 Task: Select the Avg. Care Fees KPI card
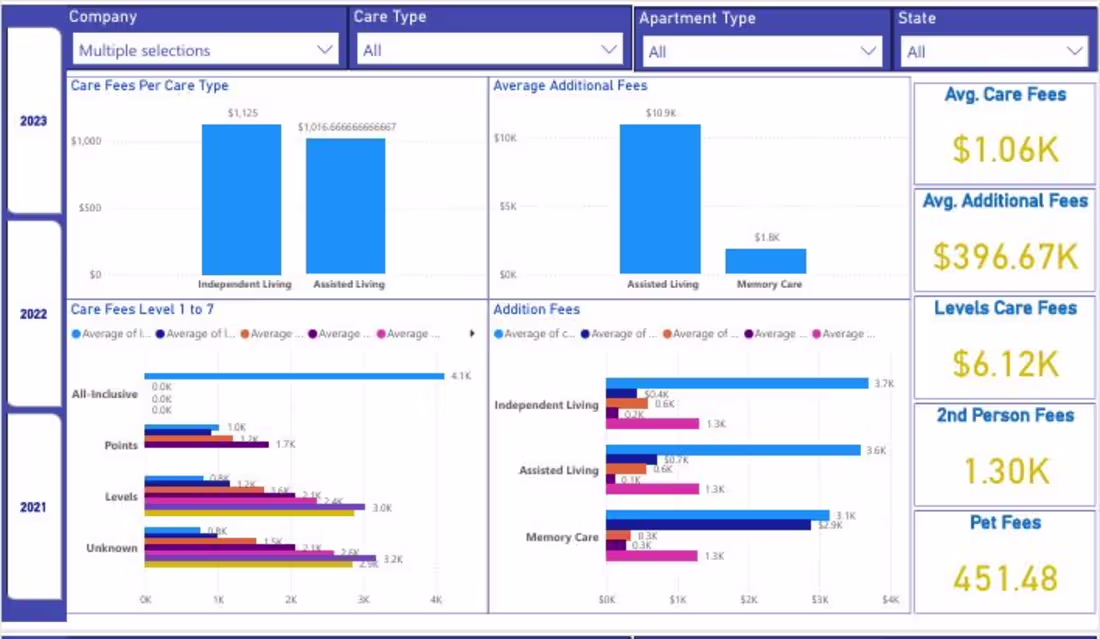coord(1004,131)
